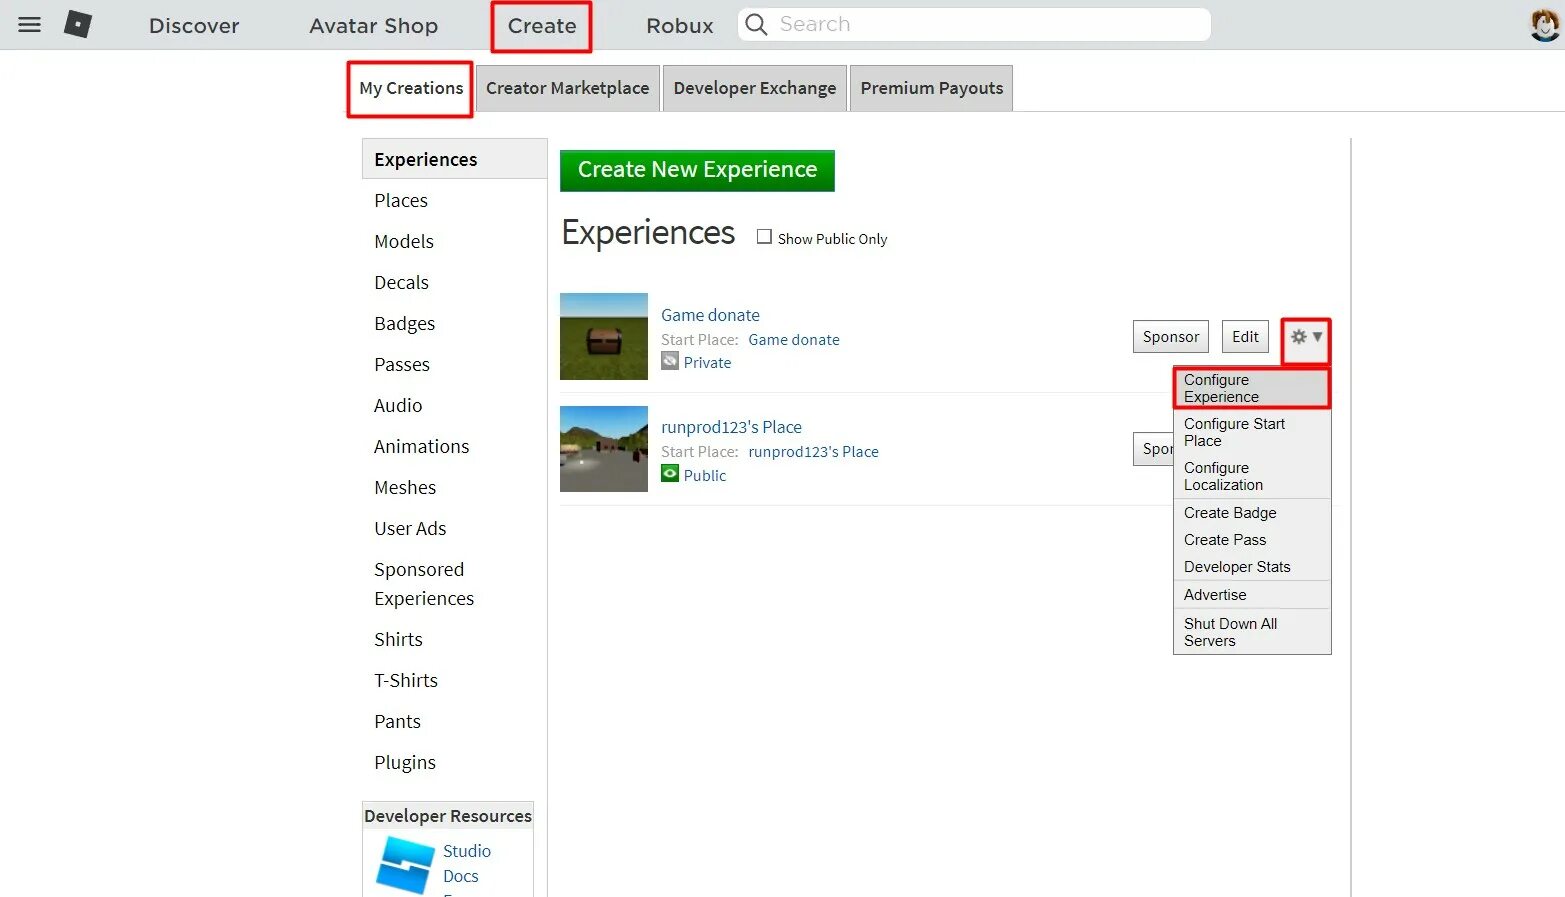Select Animations in the sidebar
1565x897 pixels.
[421, 447]
